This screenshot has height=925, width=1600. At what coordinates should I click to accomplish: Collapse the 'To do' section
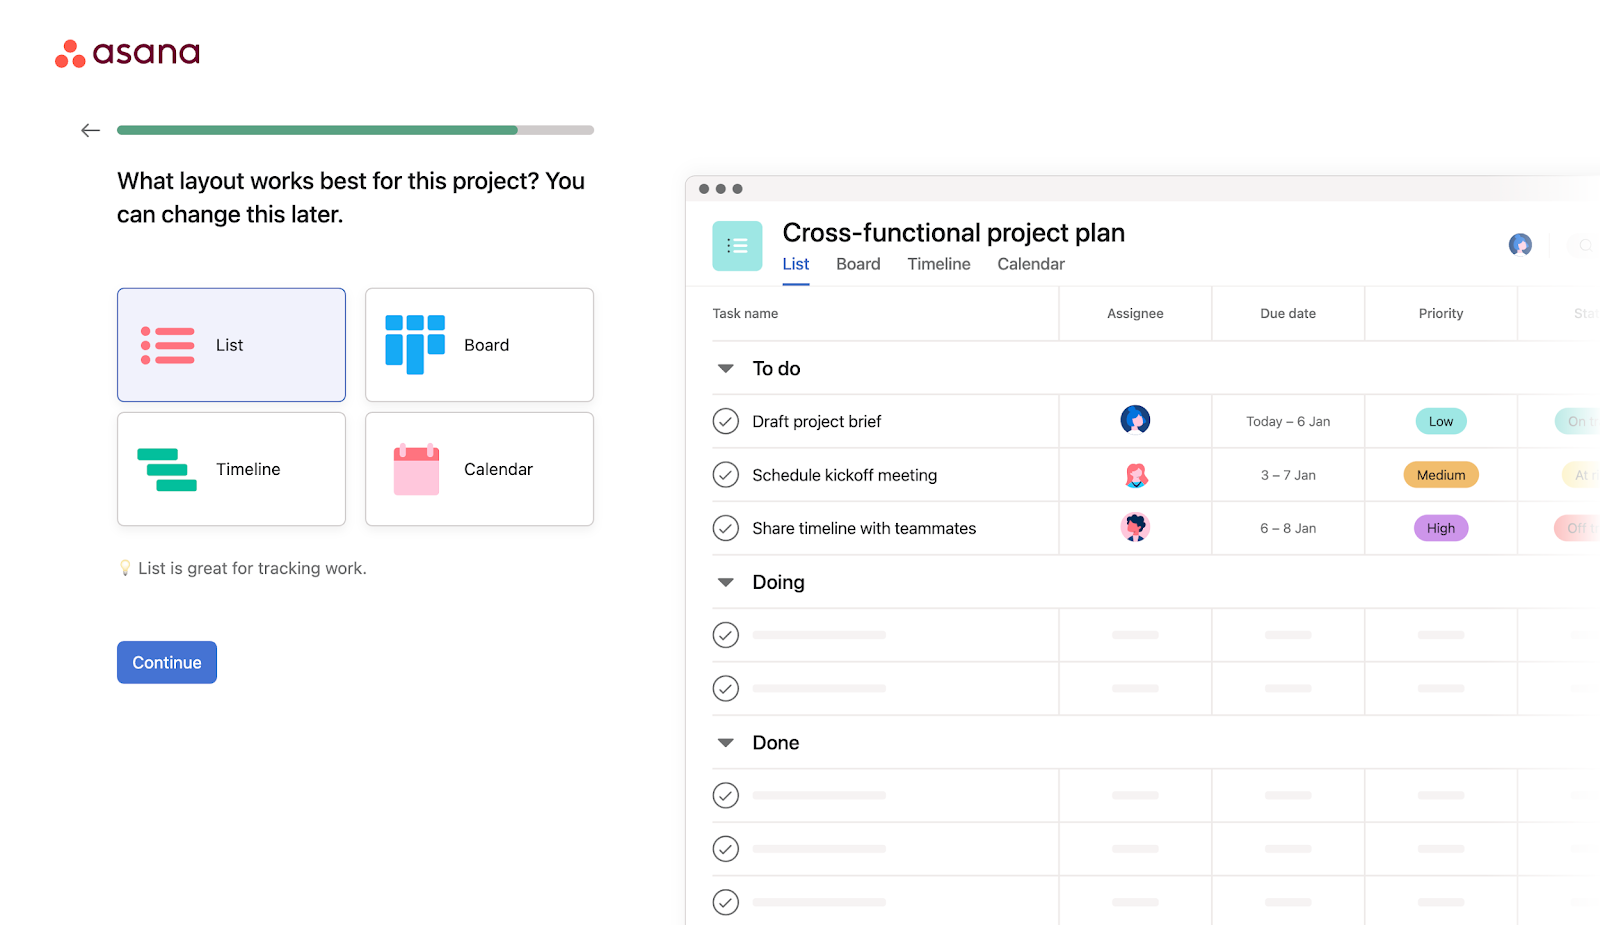pos(725,368)
